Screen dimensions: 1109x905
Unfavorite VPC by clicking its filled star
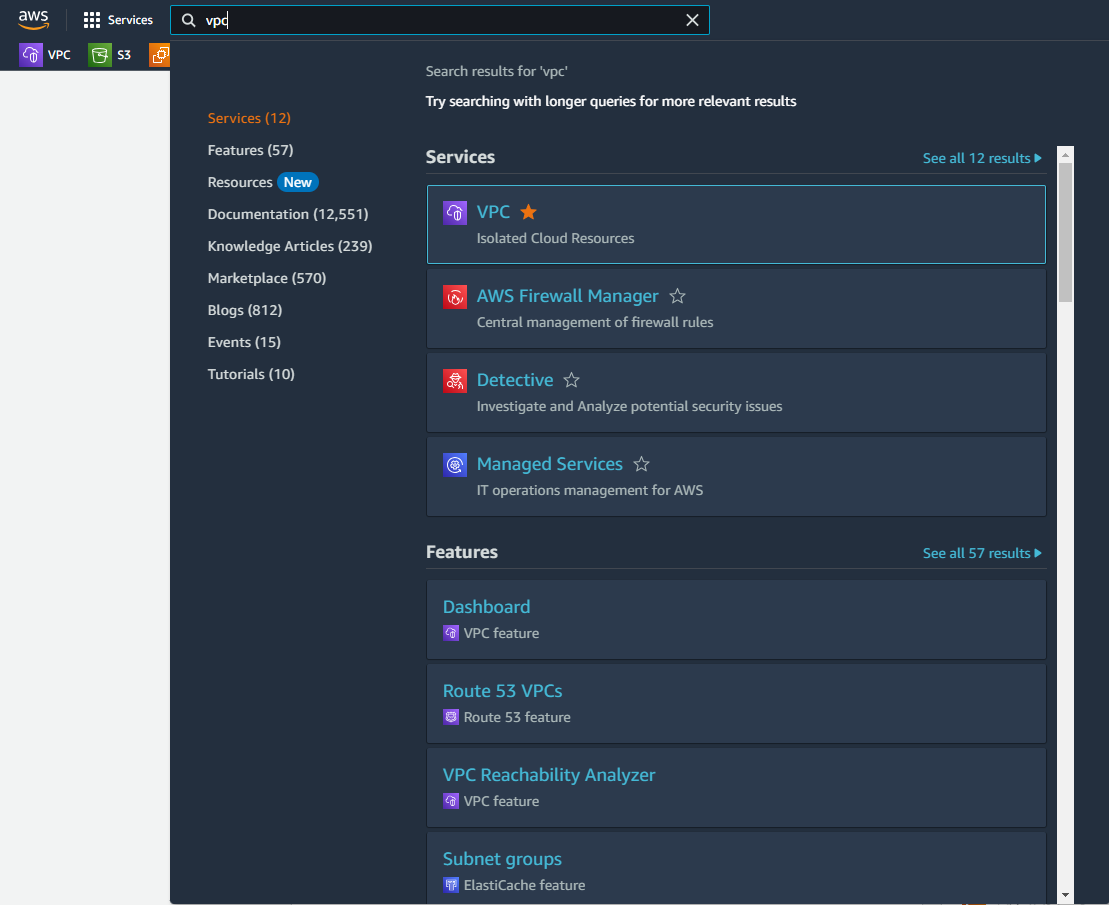[527, 212]
